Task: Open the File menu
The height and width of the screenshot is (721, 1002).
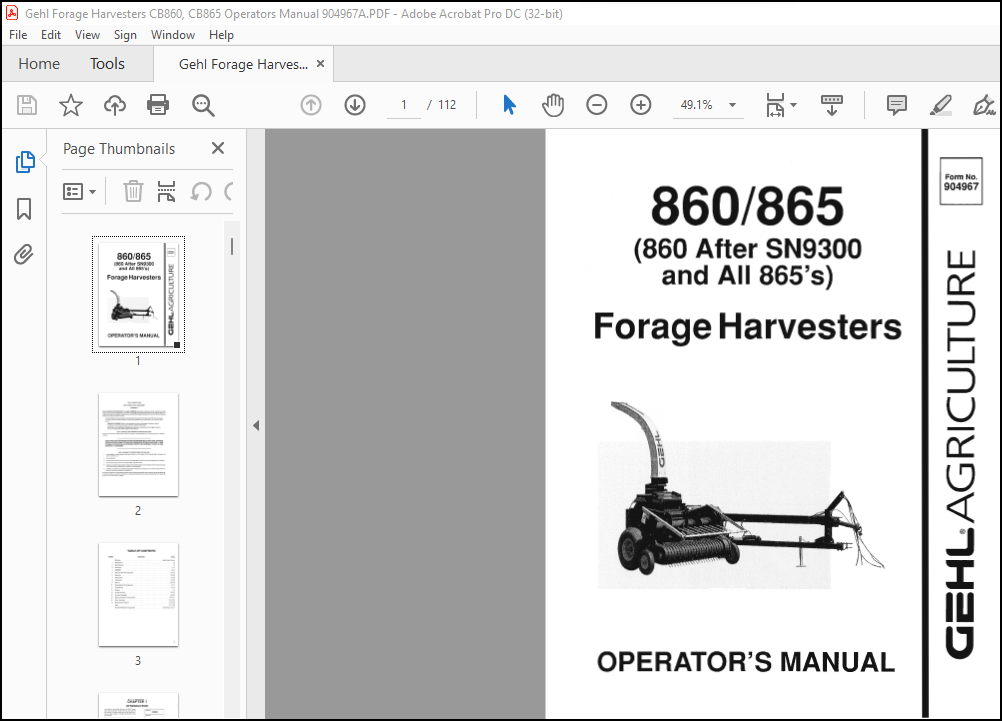Action: click(18, 35)
